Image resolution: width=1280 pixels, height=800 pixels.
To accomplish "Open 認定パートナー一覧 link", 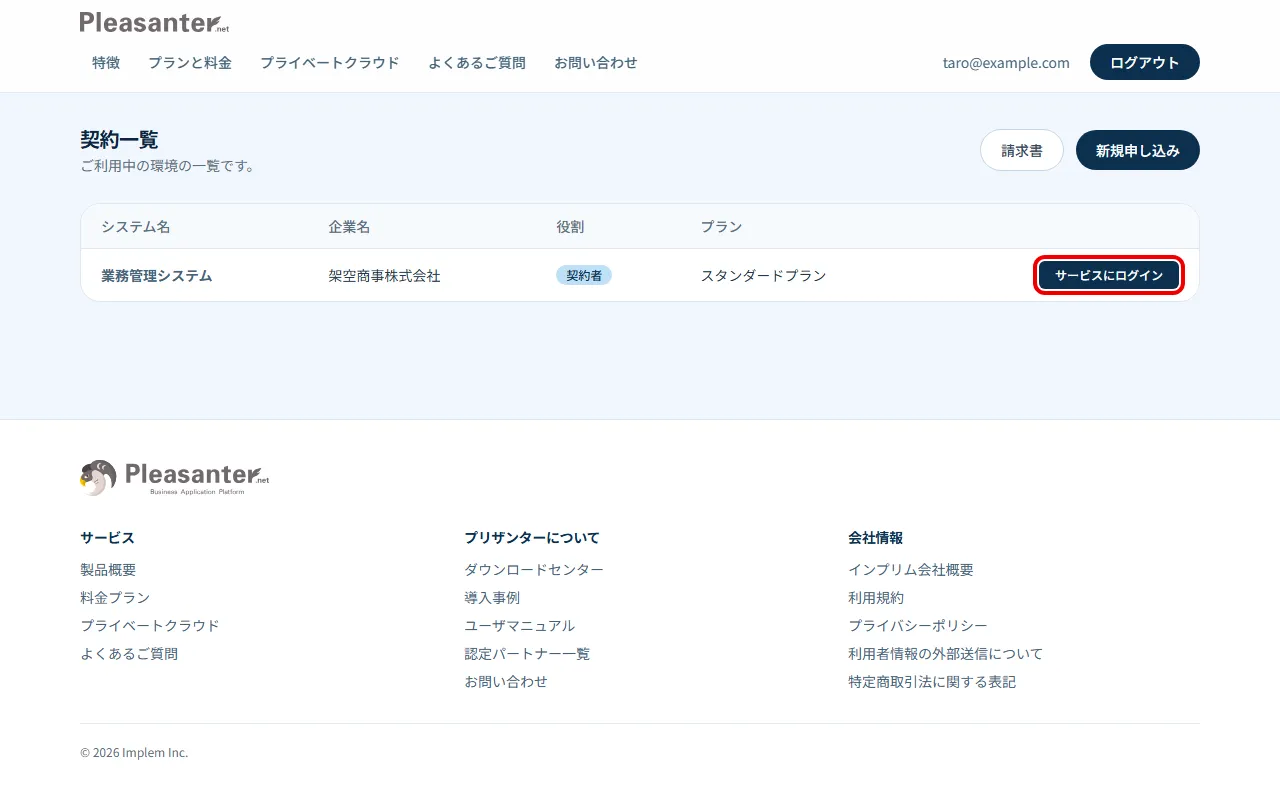I will tap(527, 653).
